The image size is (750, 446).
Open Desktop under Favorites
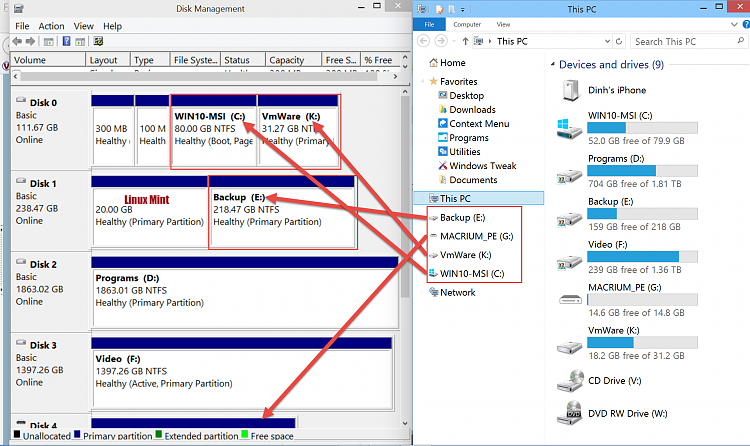(x=466, y=96)
